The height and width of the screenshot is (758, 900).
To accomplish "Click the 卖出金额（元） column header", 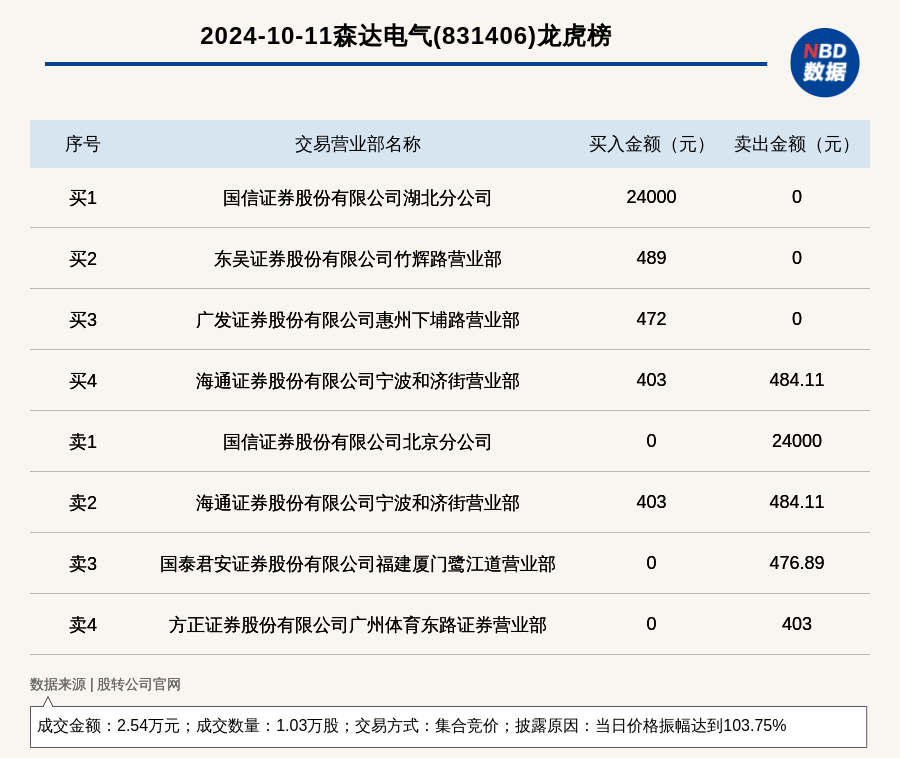I will tap(796, 144).
